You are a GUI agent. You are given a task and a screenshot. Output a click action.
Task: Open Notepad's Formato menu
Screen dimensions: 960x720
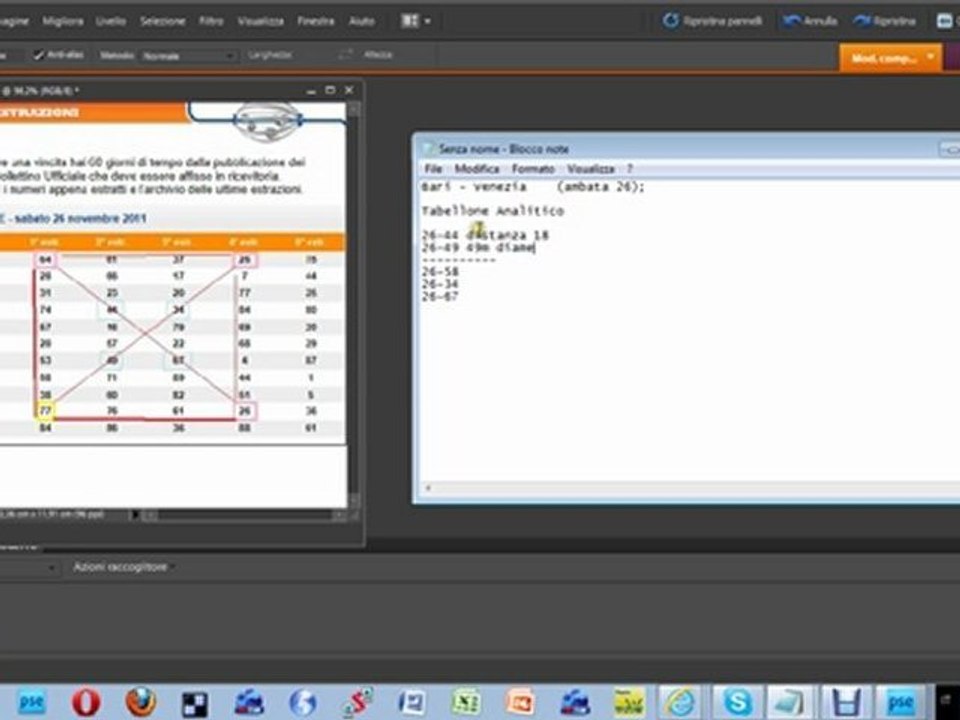[533, 168]
